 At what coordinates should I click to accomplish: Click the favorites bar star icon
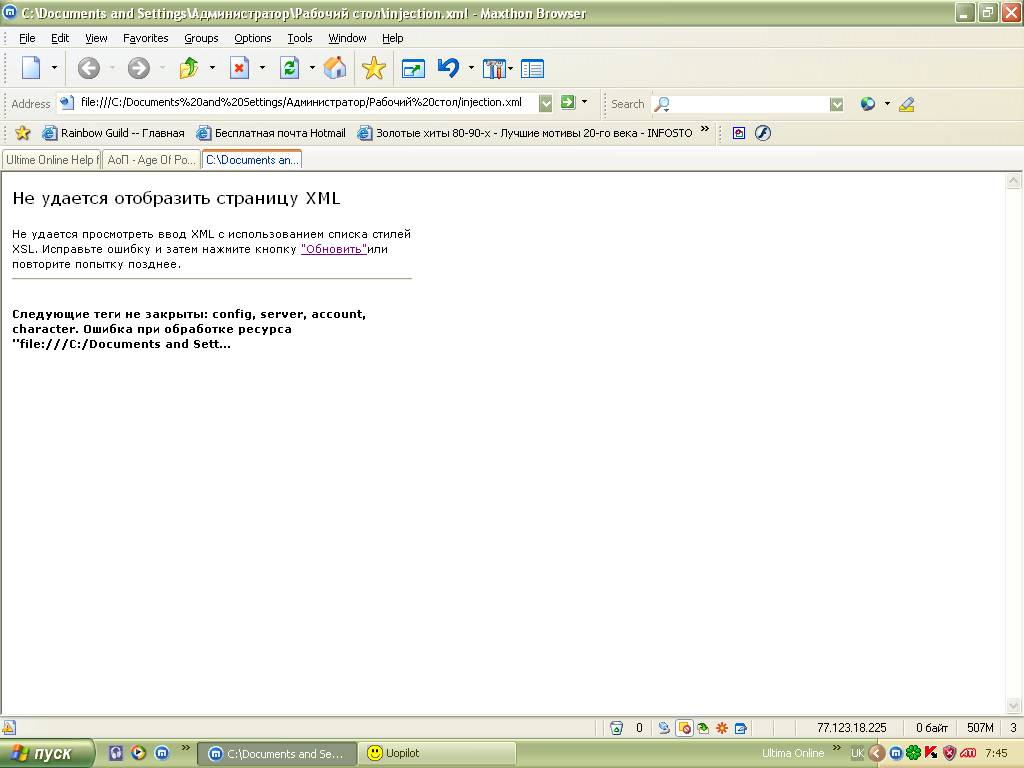coord(22,133)
